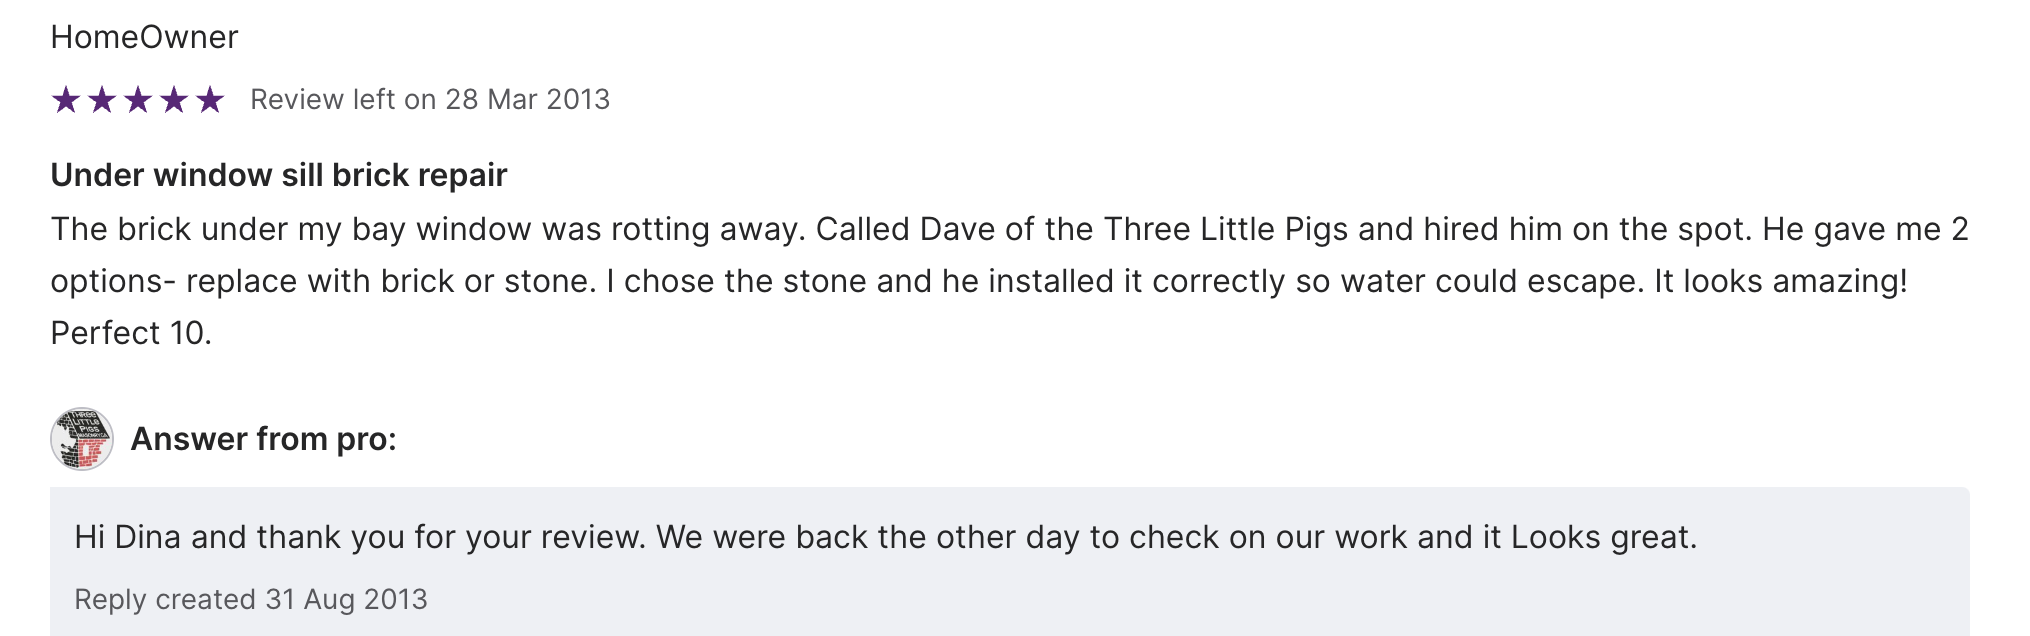Click the fourth purple rating star

tap(174, 100)
